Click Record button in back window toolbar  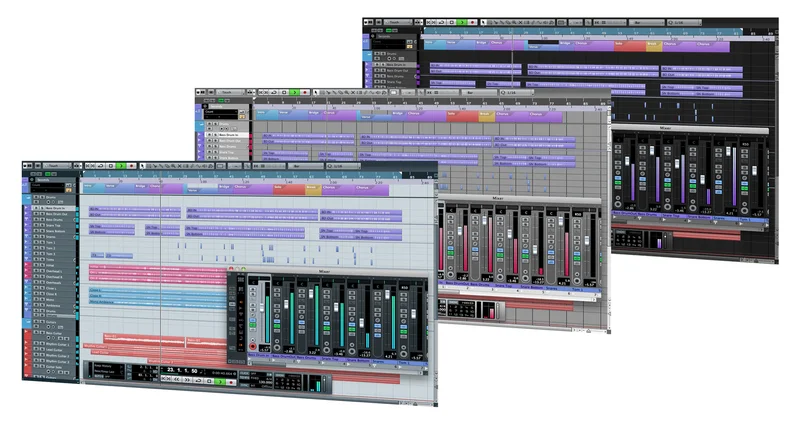[472, 22]
